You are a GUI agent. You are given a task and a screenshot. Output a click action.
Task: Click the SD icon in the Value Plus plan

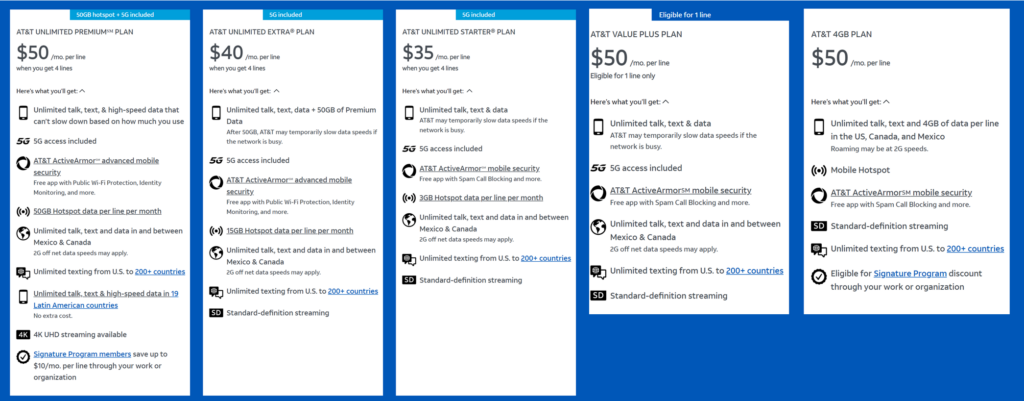click(x=598, y=296)
